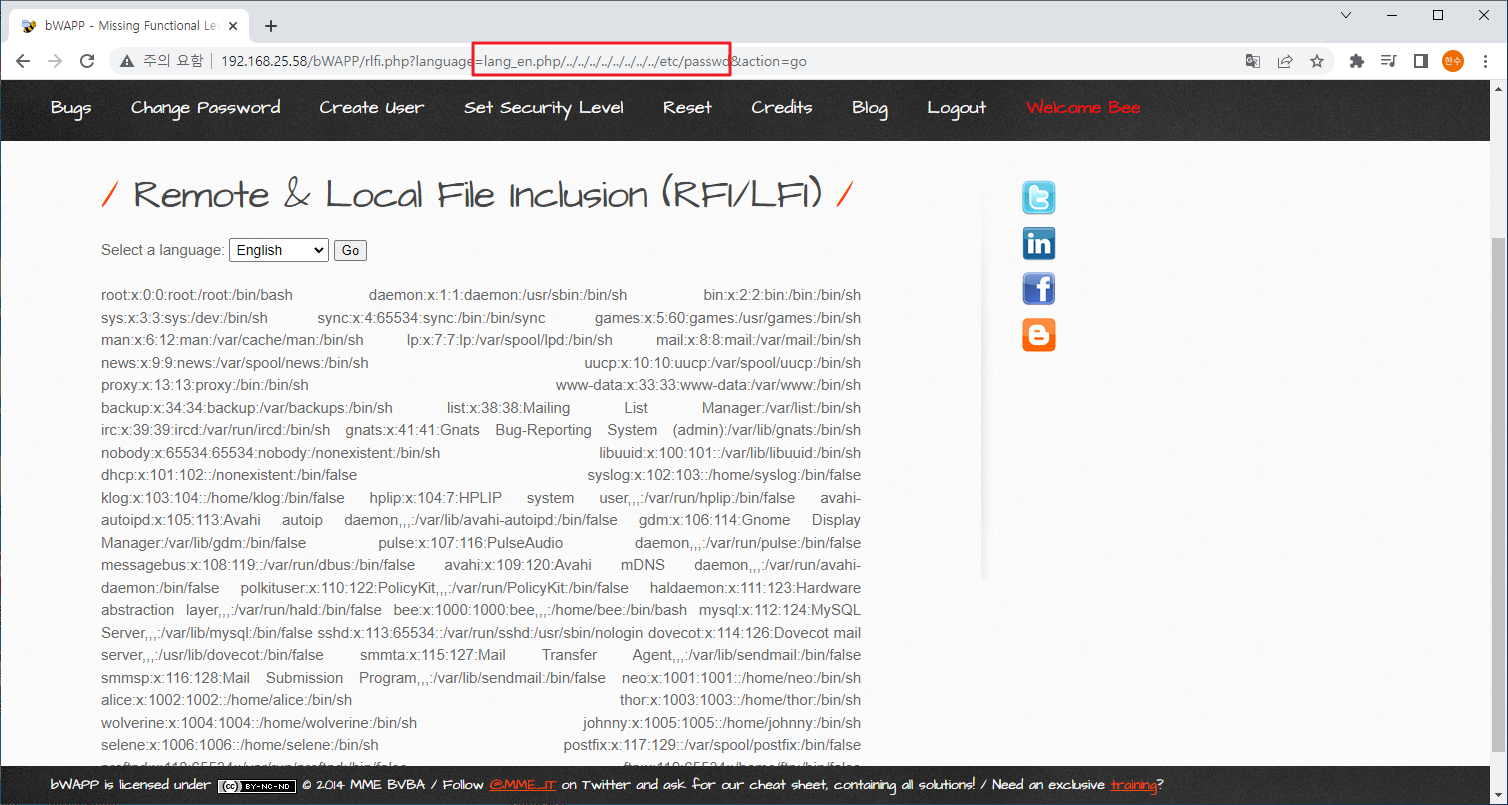Open Set Security Level menu item
This screenshot has height=805, width=1508.
pos(544,108)
